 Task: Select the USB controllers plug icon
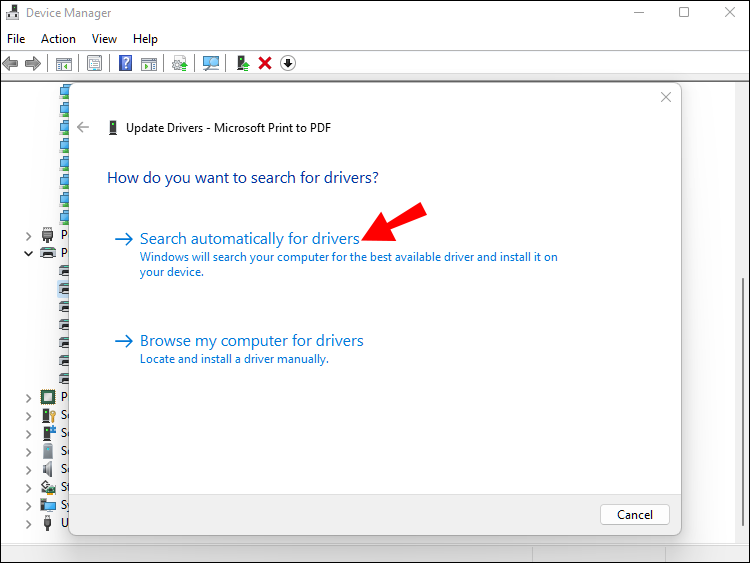pyautogui.click(x=47, y=523)
